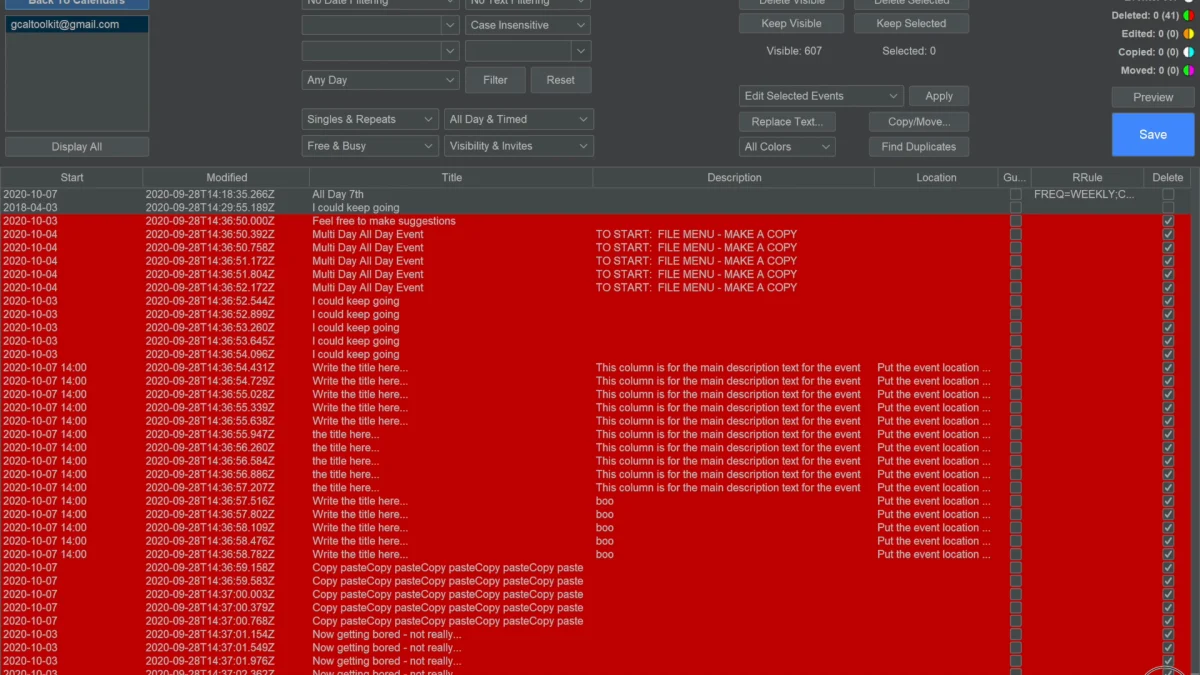Toggle Gu... checkbox for Feel free to make suggestions

[x=1016, y=221]
